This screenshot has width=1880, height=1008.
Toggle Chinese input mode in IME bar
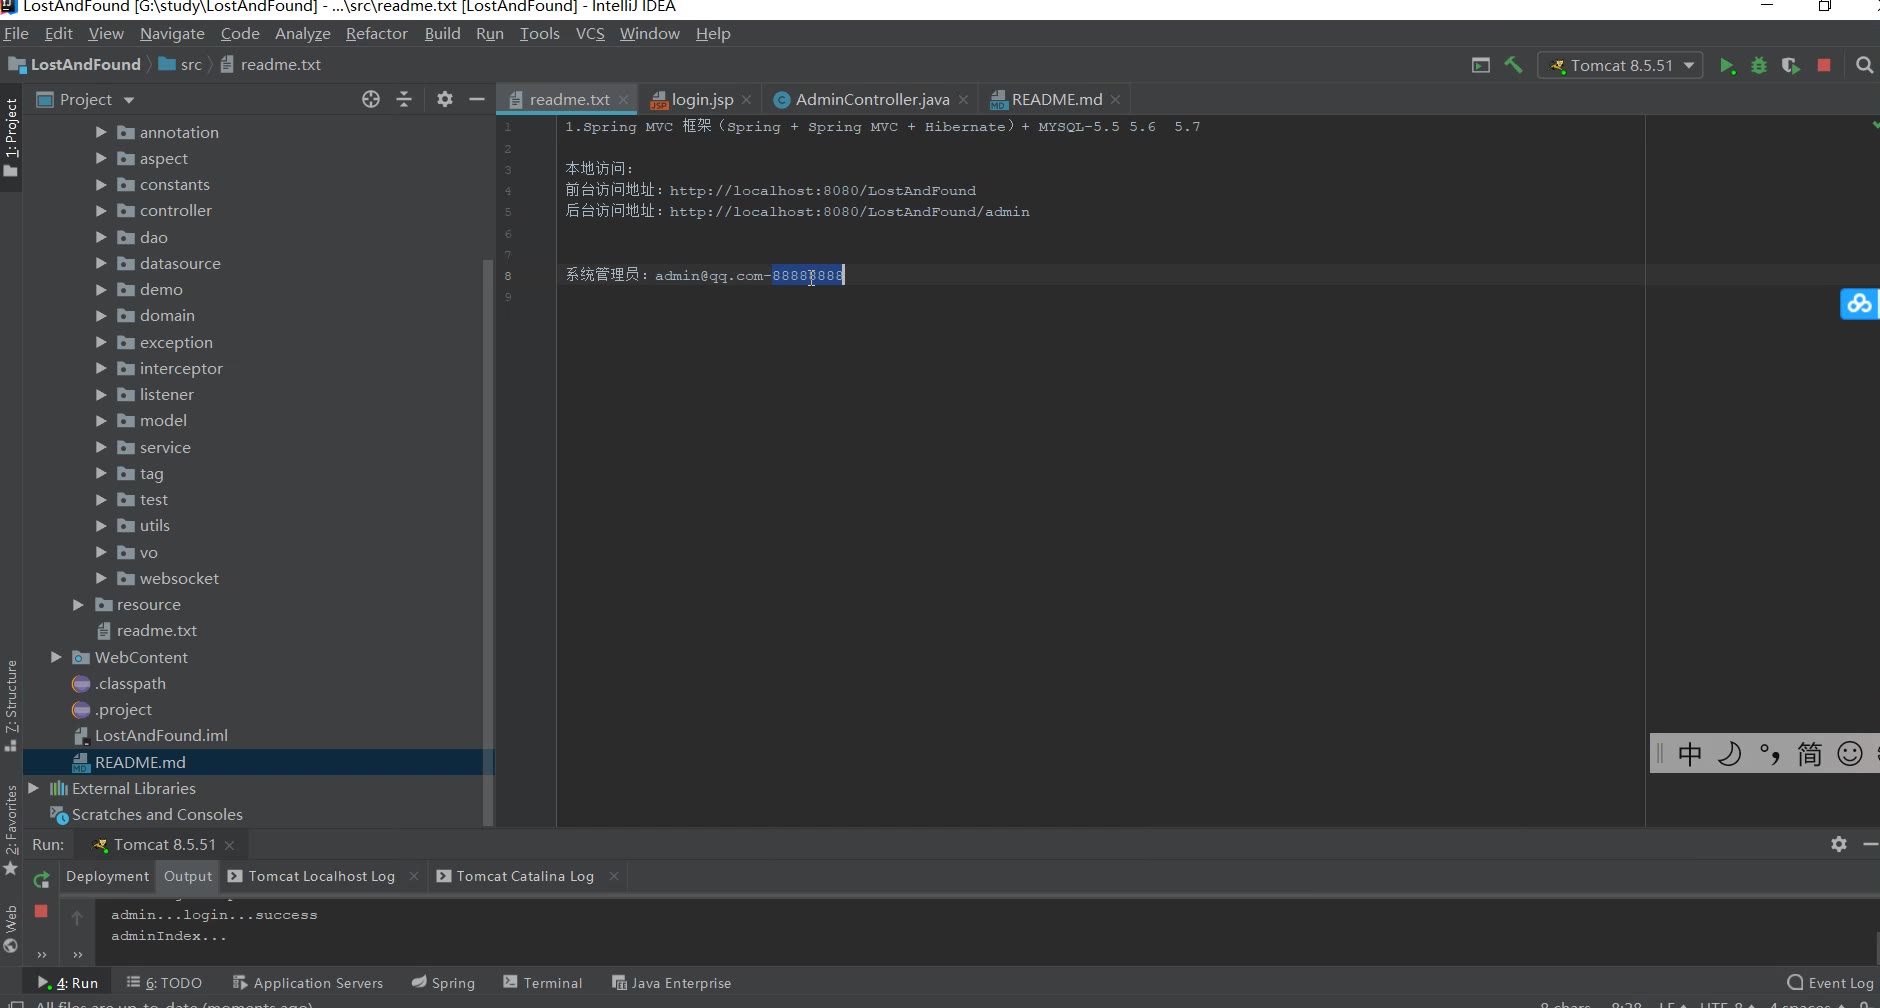[x=1689, y=754]
